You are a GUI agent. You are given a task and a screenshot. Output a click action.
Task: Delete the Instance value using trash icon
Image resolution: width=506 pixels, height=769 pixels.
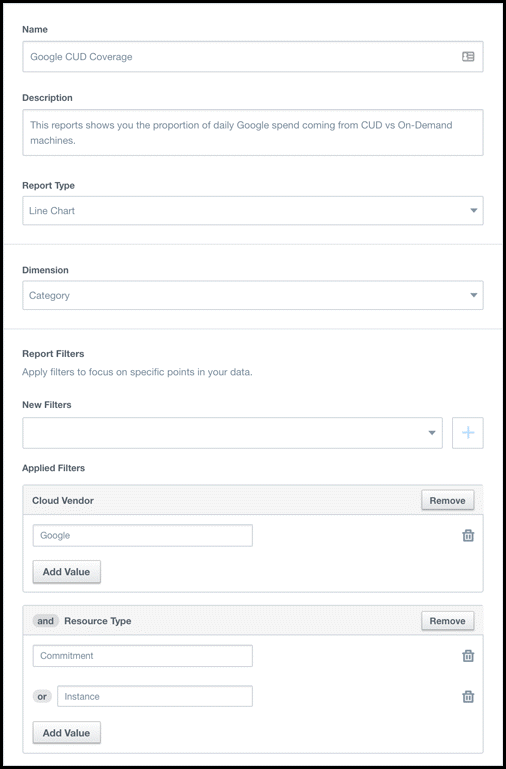[468, 696]
